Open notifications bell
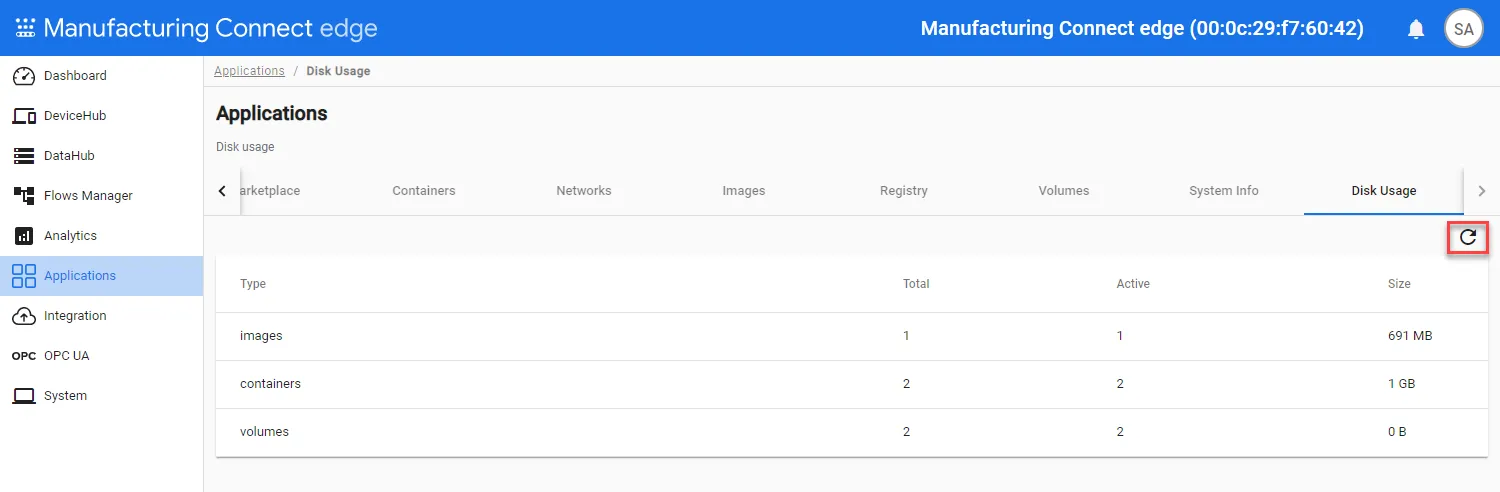This screenshot has width=1500, height=492. coord(1416,29)
